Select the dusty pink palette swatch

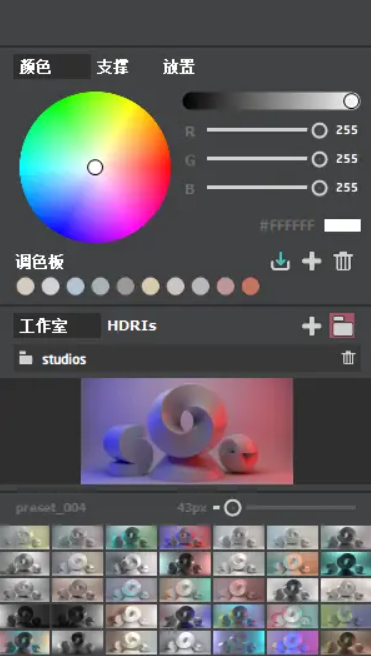(225, 287)
